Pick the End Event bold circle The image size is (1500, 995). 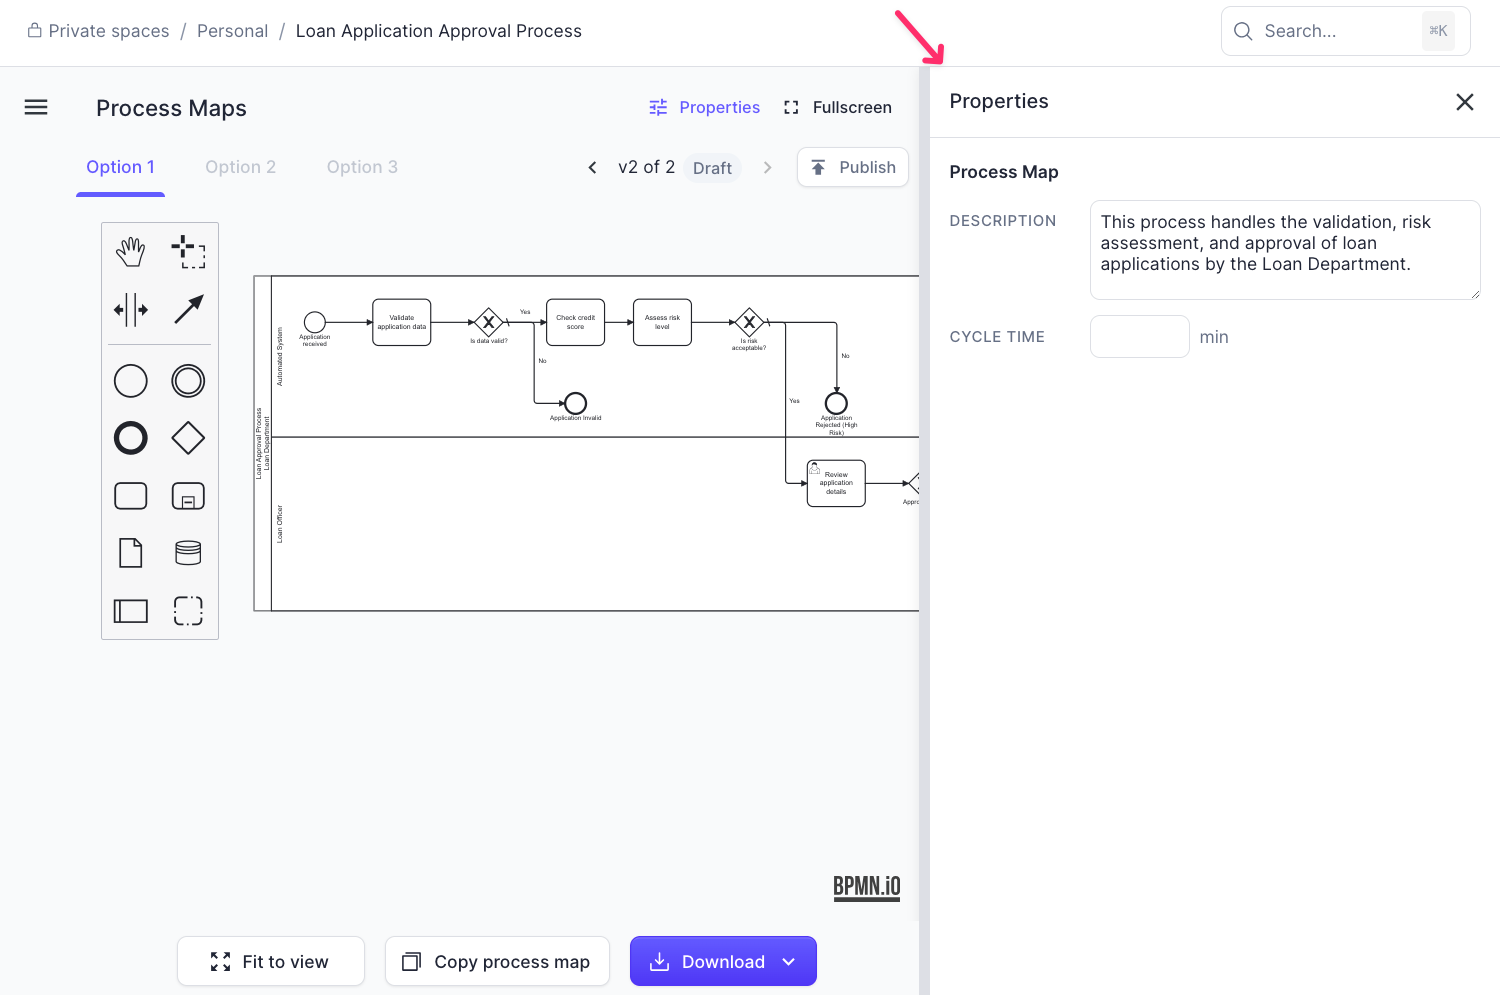[x=131, y=438]
